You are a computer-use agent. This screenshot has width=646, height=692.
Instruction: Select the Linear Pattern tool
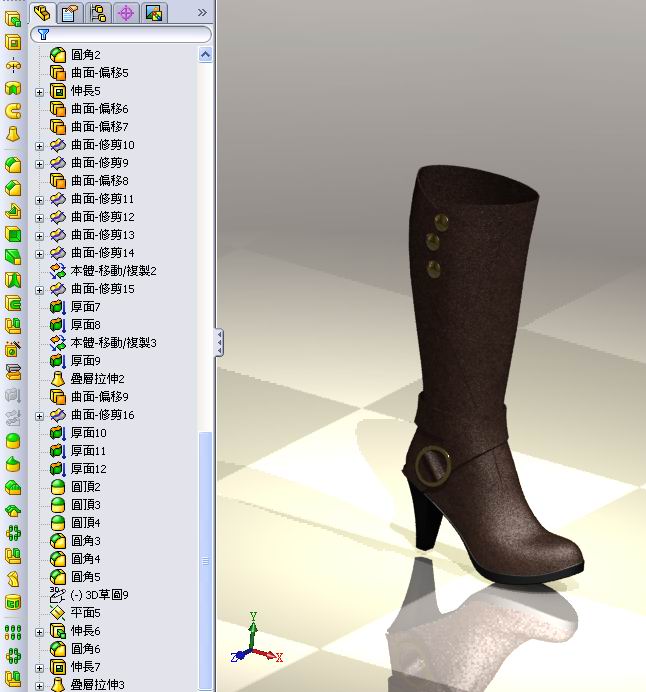(x=13, y=632)
